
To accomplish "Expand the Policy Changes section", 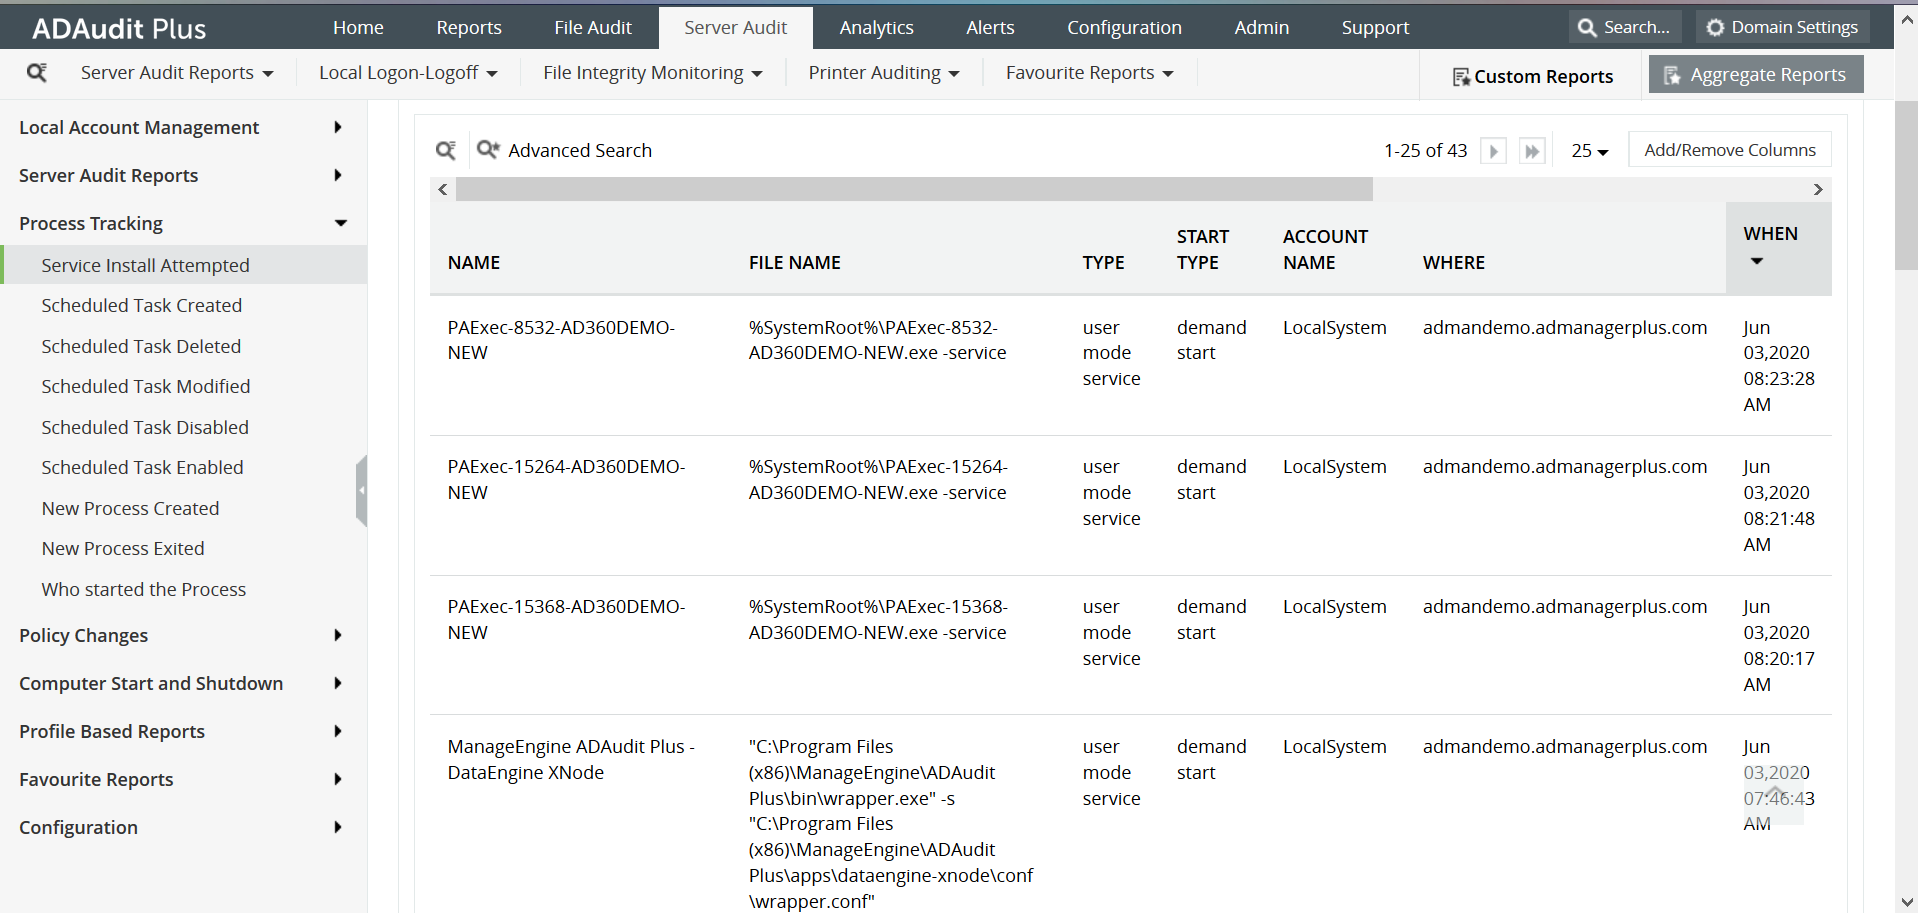I will click(337, 635).
